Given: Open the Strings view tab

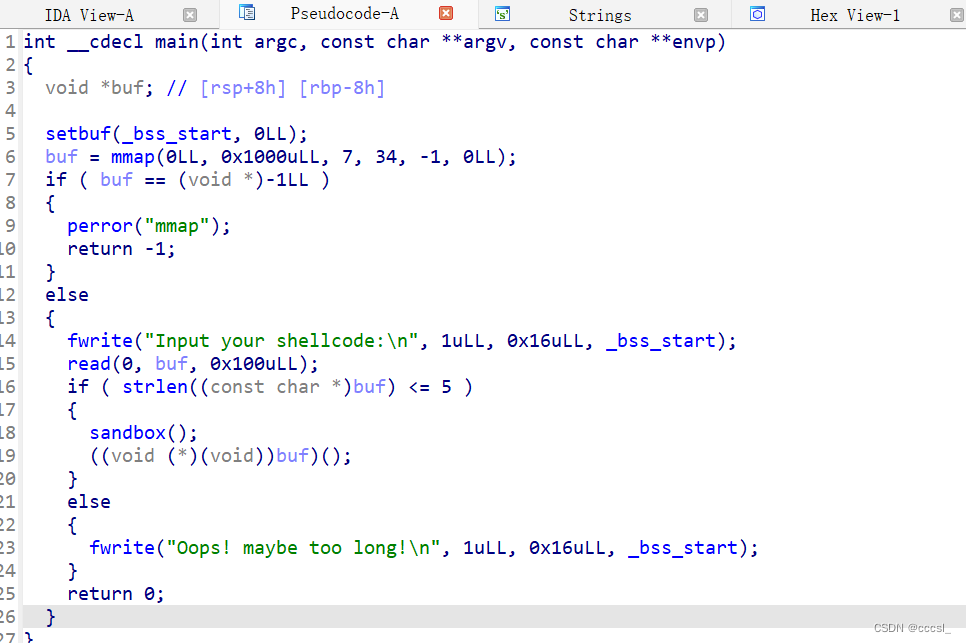Looking at the screenshot, I should click(x=600, y=14).
